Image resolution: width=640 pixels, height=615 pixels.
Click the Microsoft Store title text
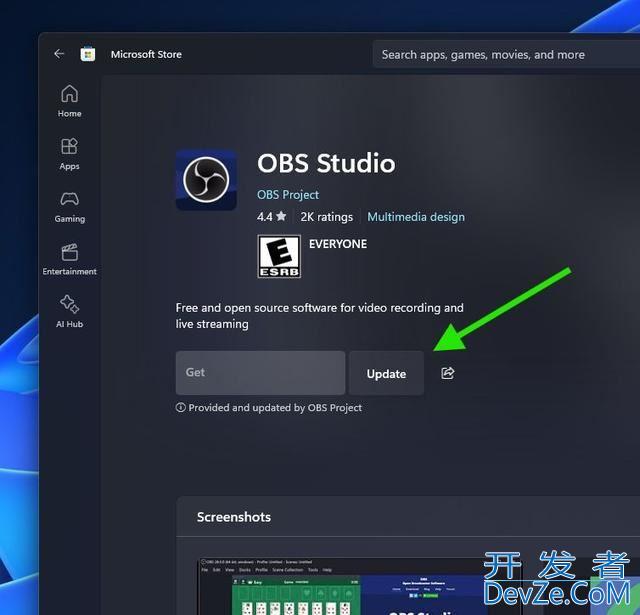pos(146,54)
